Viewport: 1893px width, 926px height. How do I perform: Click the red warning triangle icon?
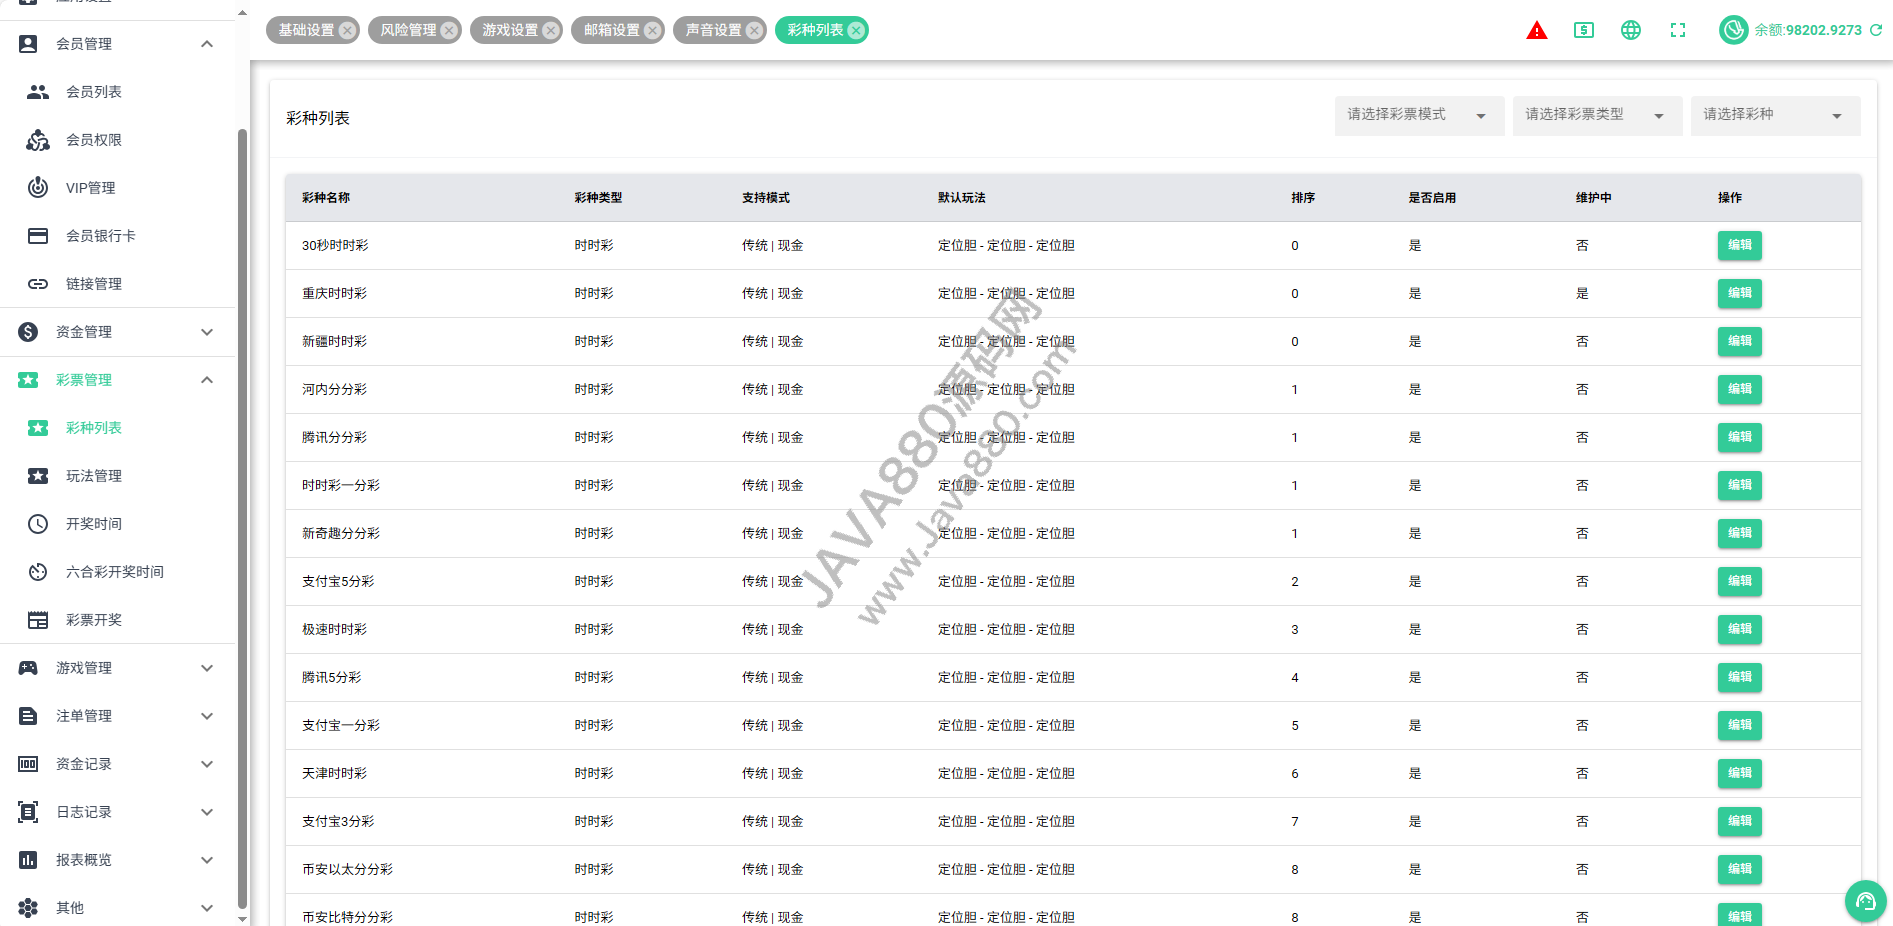coord(1537,30)
